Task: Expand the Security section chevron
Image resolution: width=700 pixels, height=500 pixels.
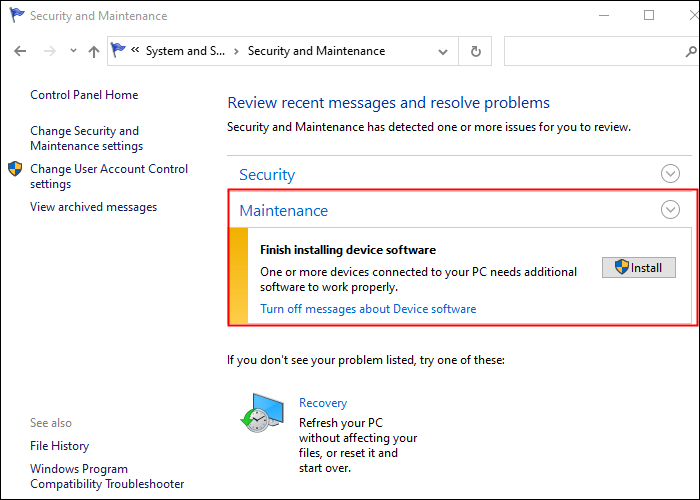Action: tap(670, 174)
